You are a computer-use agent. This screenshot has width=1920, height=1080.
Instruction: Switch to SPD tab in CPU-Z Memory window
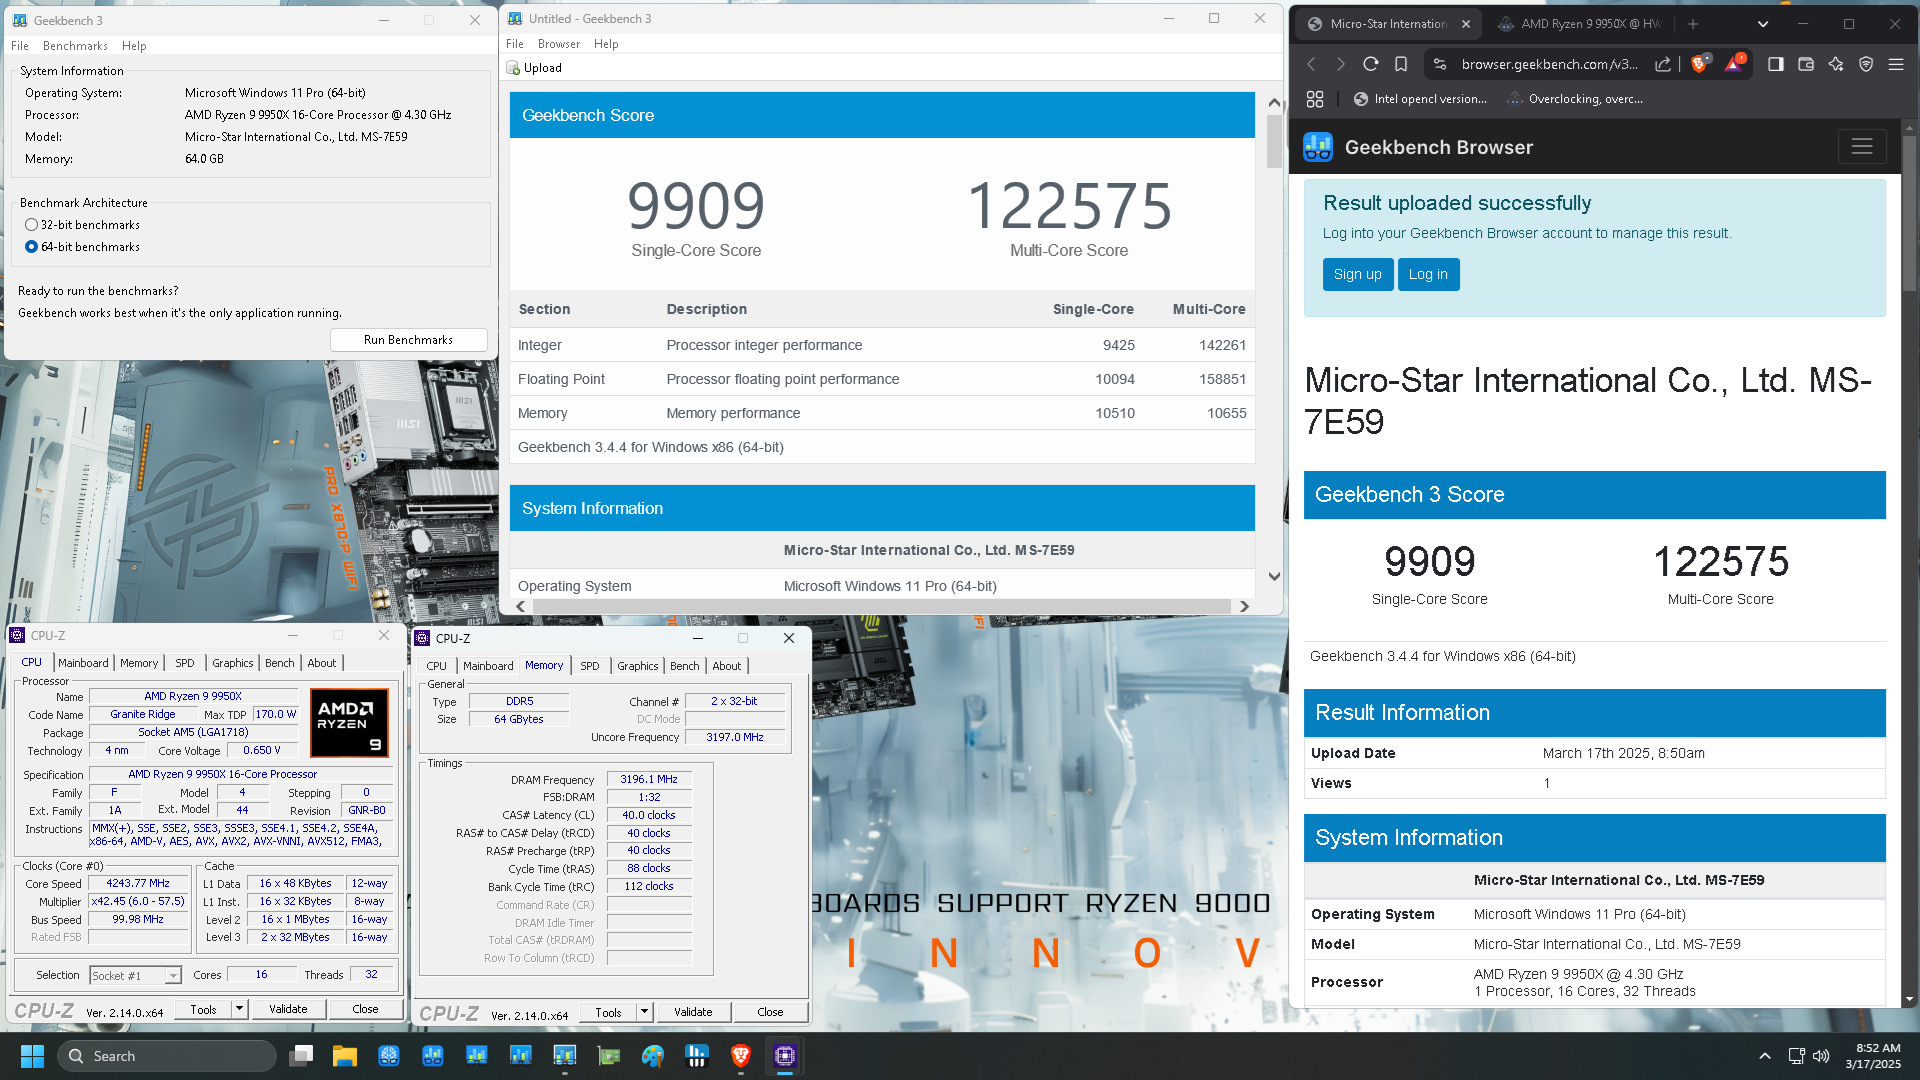click(x=590, y=666)
